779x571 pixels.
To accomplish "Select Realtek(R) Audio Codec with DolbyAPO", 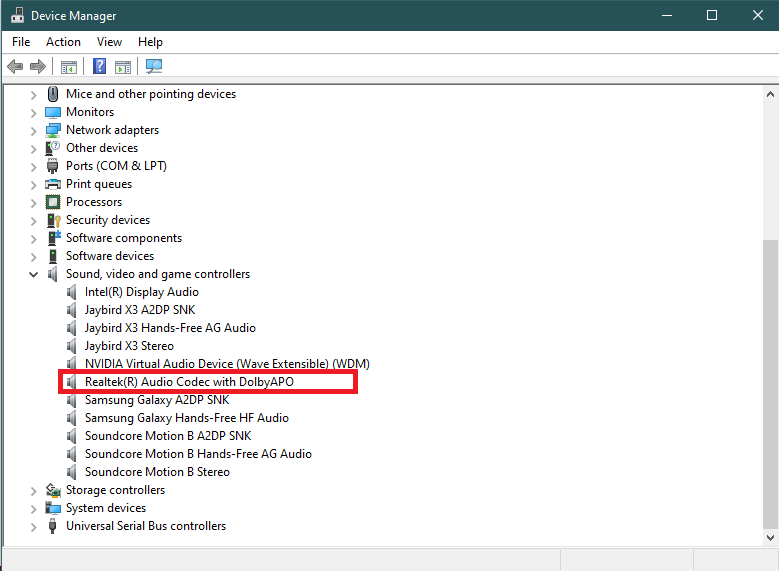I will click(x=189, y=382).
